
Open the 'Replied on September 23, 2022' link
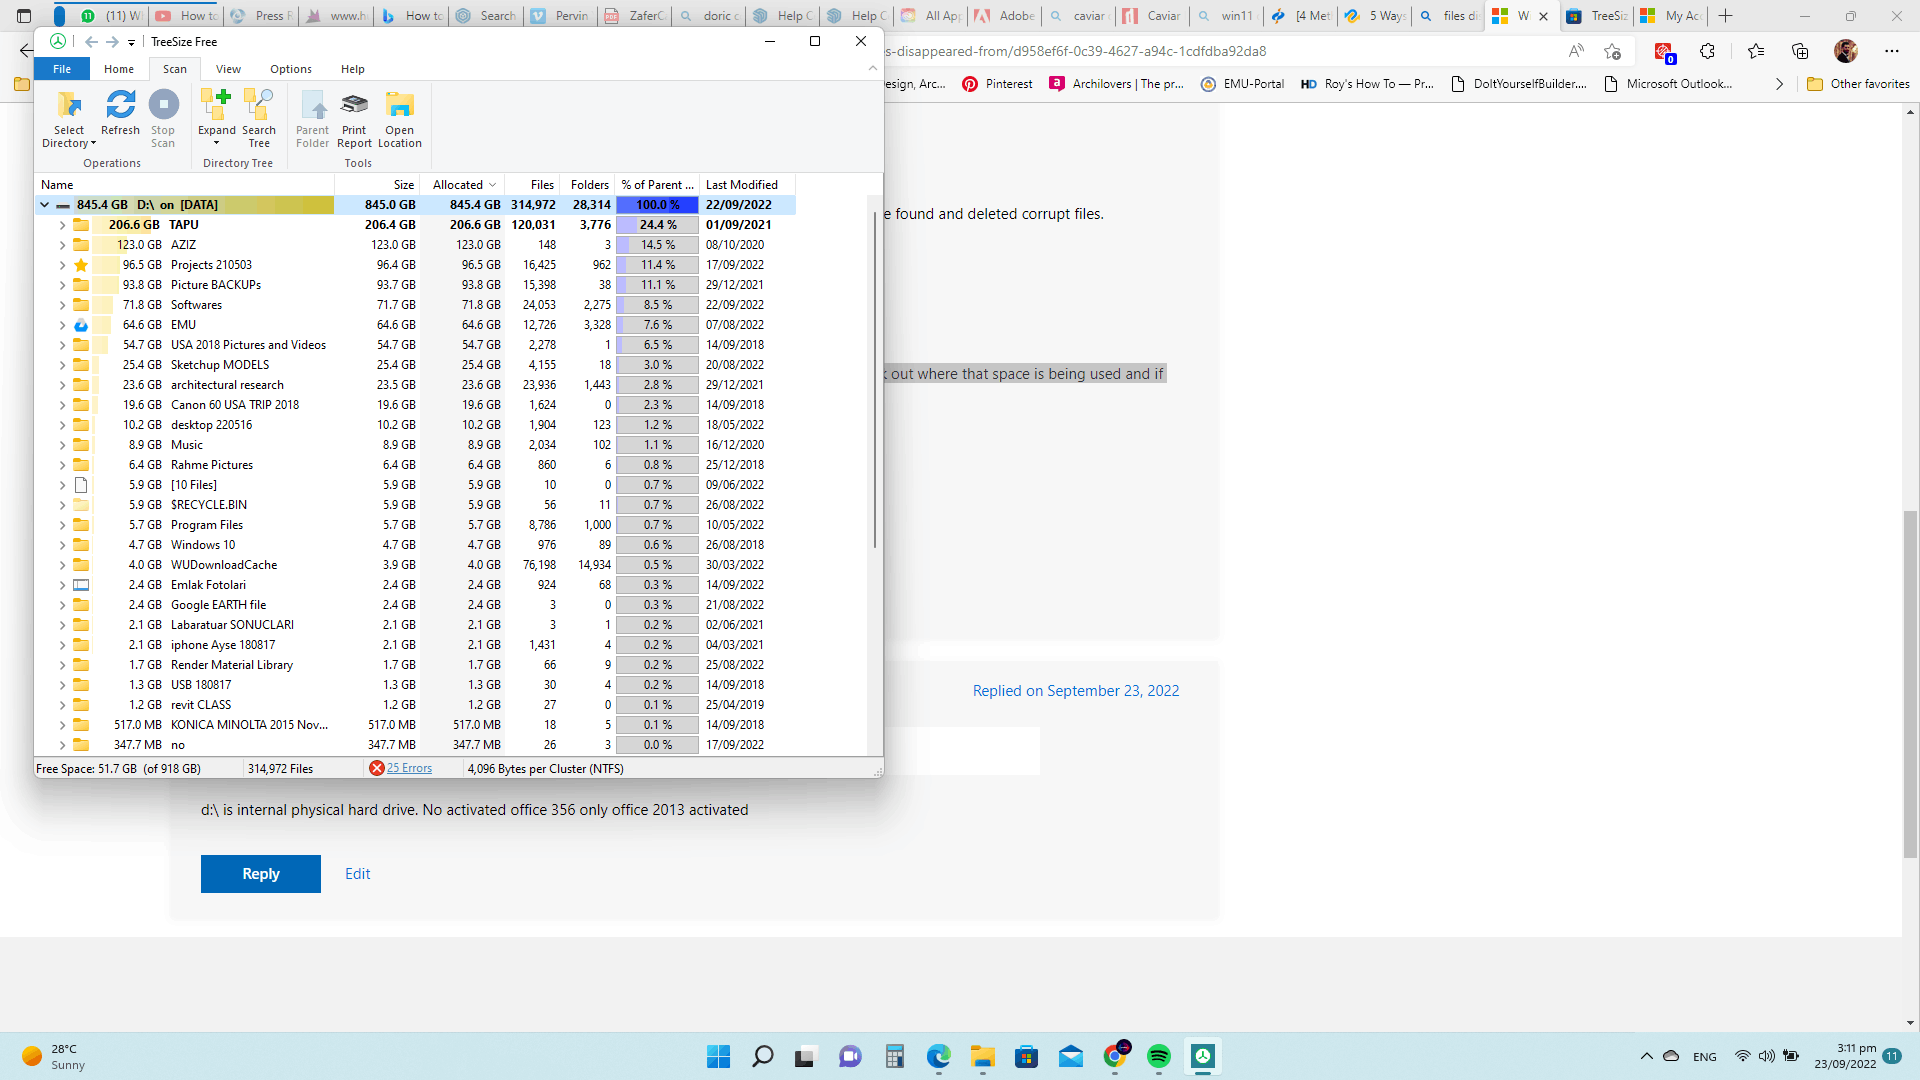point(1076,691)
